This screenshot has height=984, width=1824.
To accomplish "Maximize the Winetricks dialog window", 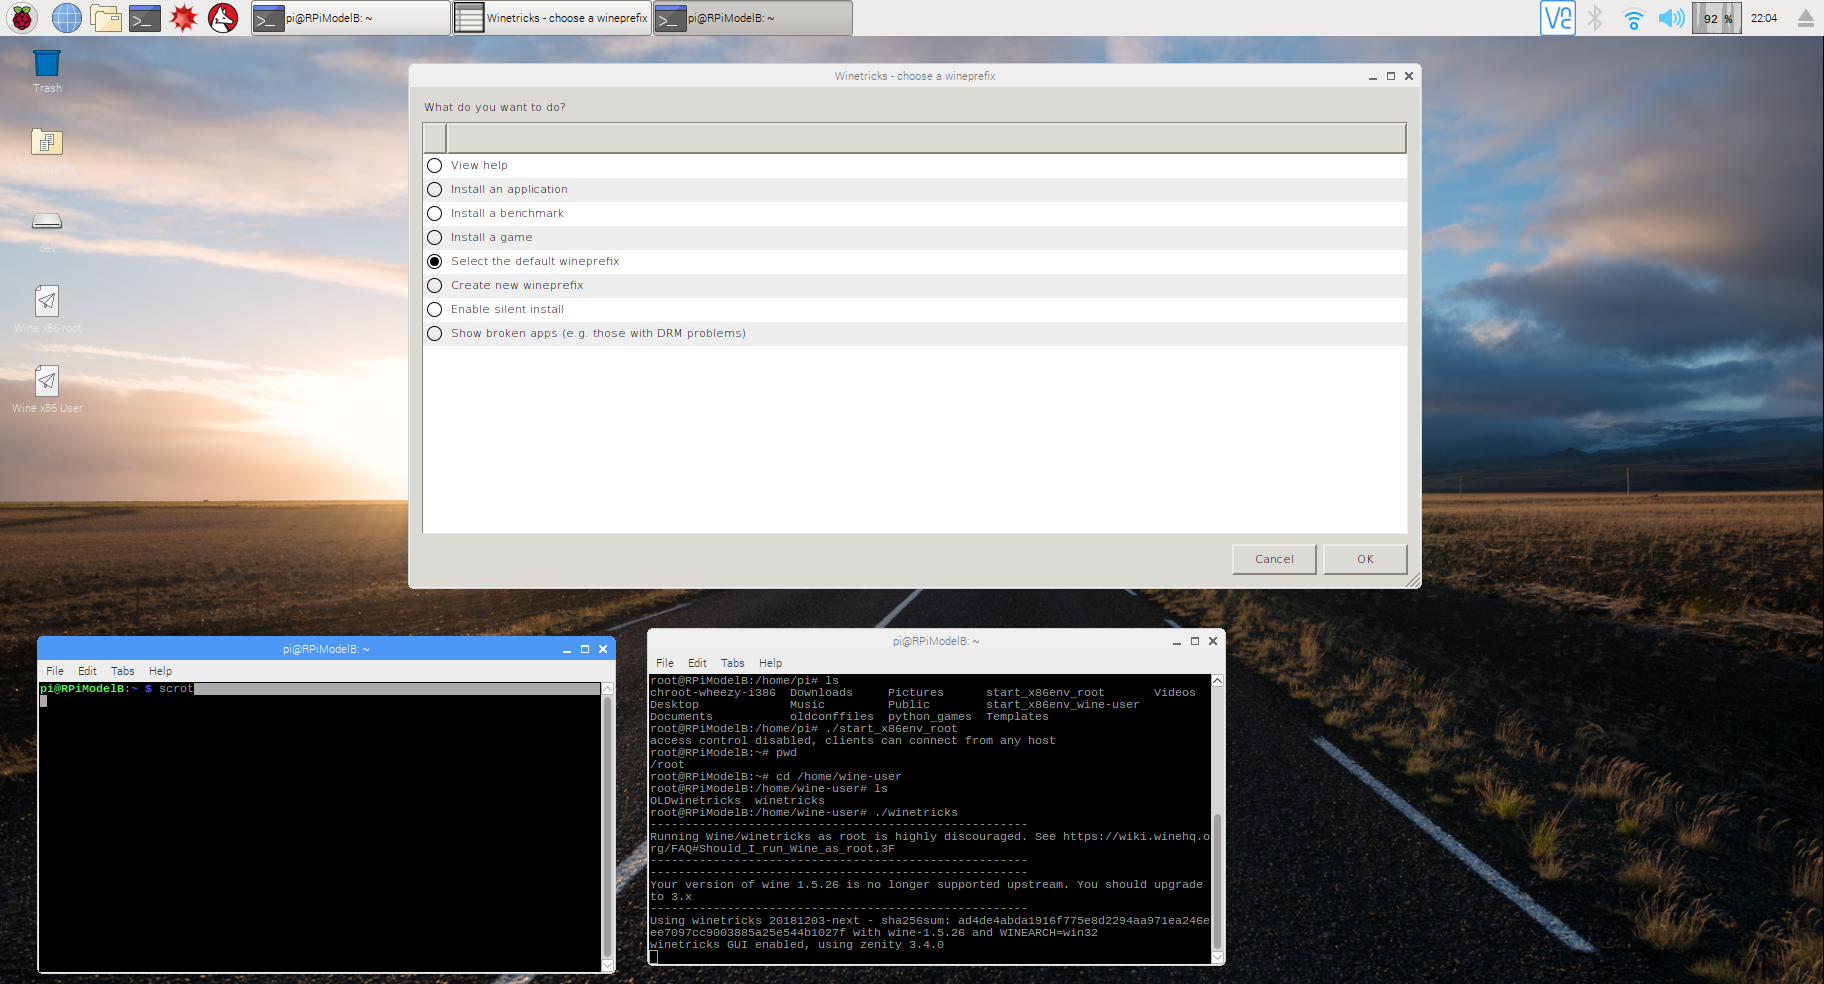I will coord(1390,76).
